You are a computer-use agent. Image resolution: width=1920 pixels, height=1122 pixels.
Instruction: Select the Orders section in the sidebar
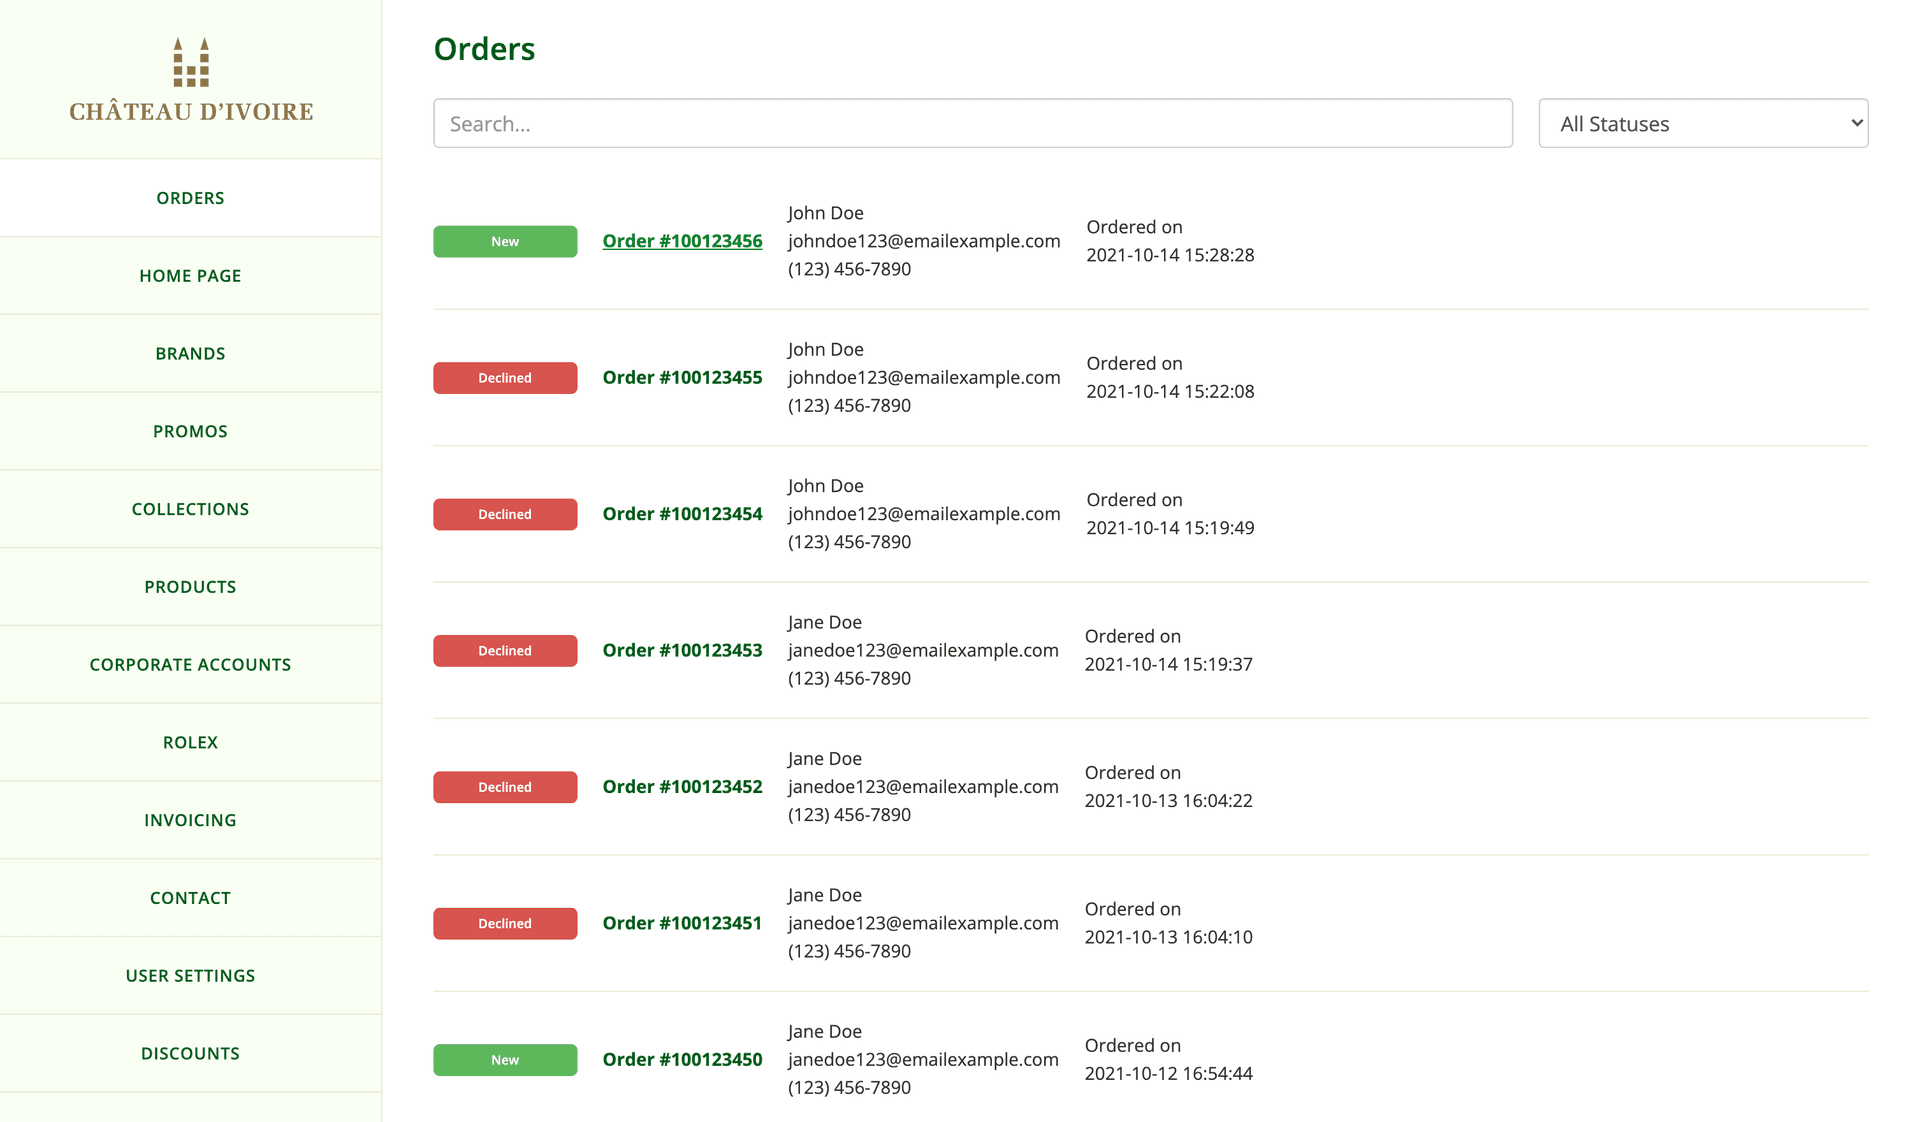190,197
